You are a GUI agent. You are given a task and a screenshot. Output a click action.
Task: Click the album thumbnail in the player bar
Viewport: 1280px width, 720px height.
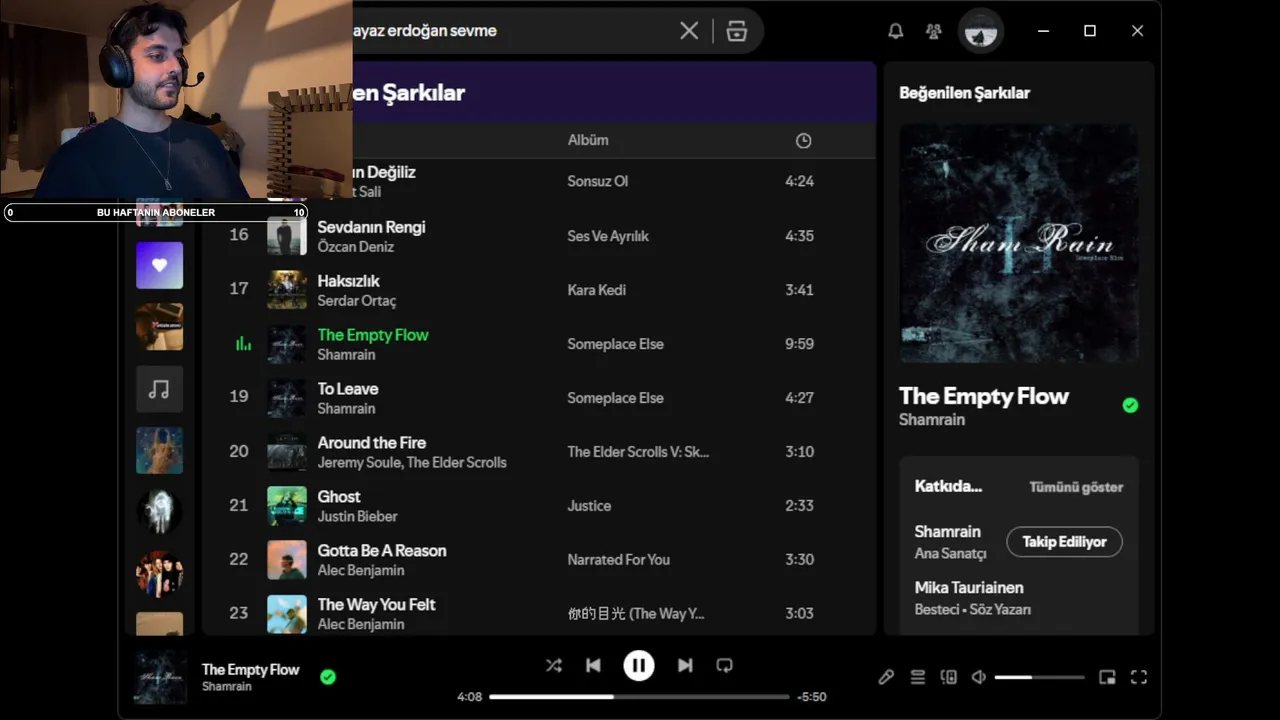coord(160,677)
